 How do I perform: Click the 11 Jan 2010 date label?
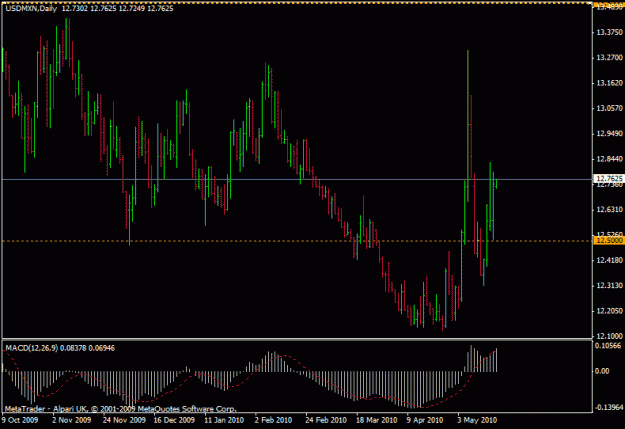click(224, 420)
